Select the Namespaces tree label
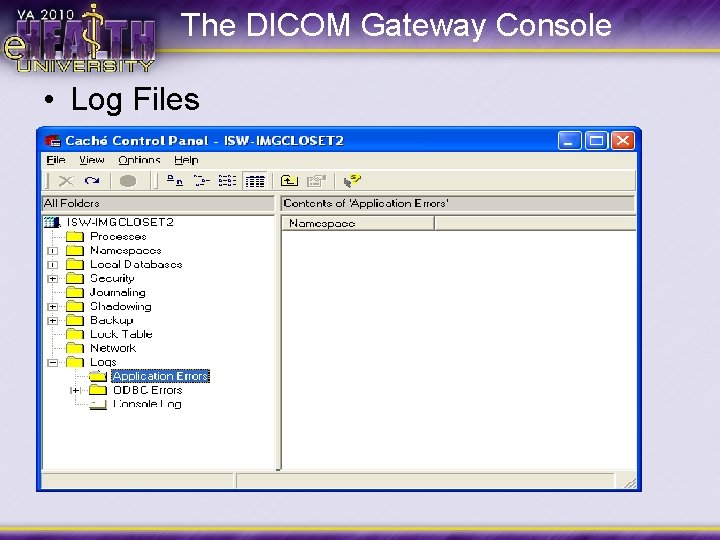The width and height of the screenshot is (720, 540). pyautogui.click(x=125, y=251)
